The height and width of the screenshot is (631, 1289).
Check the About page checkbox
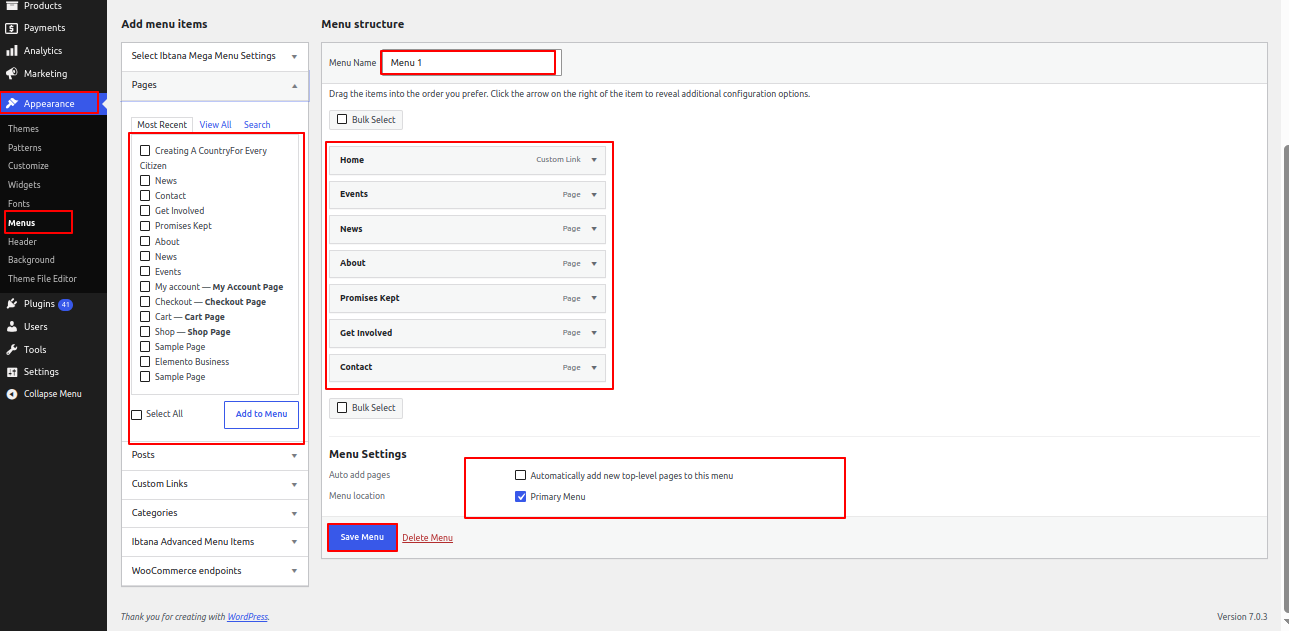(x=145, y=242)
